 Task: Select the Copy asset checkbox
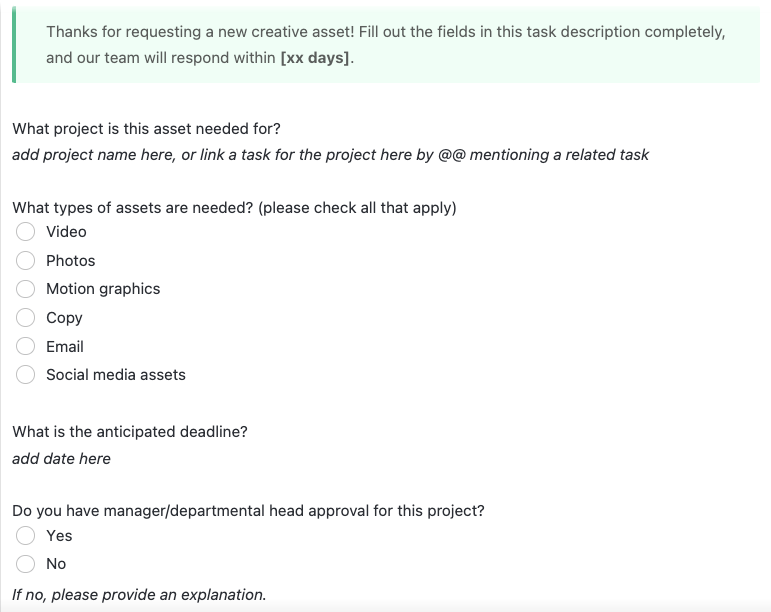27,318
